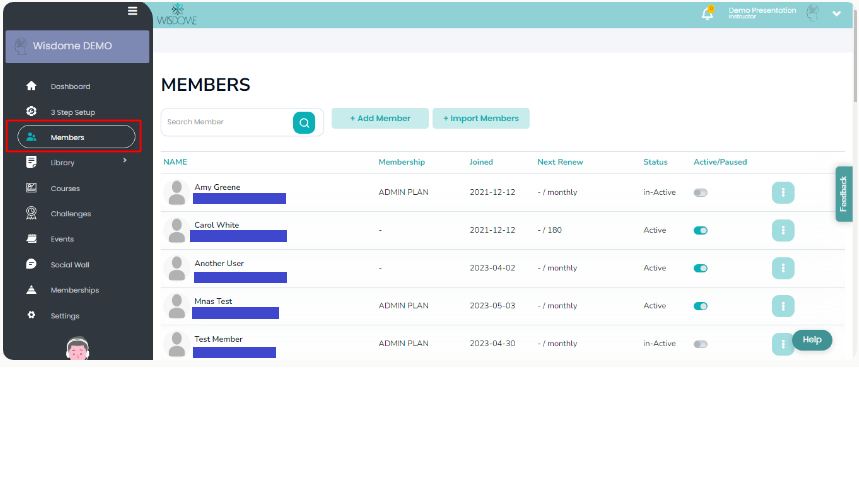Click the member name Carol White
Image resolution: width=859 pixels, height=477 pixels.
(x=216, y=225)
